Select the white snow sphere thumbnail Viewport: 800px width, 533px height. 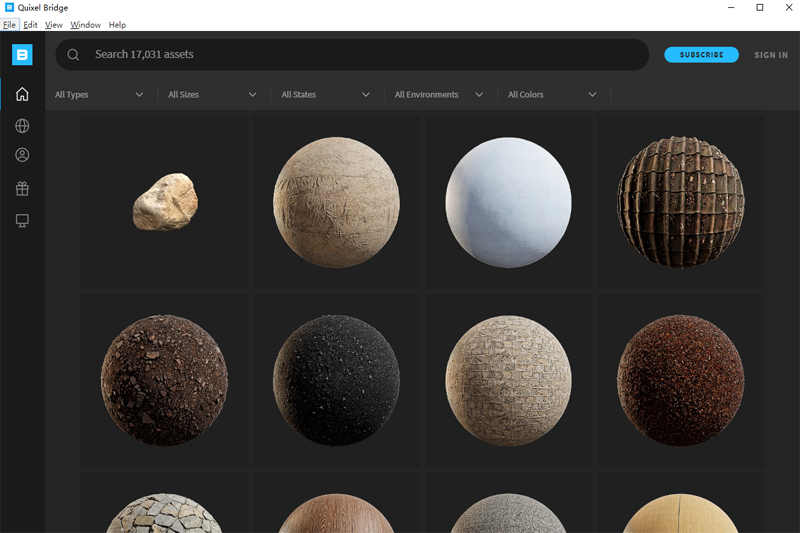coord(509,202)
